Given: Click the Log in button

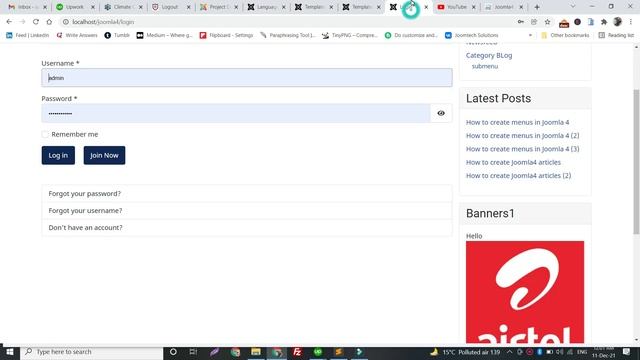Looking at the screenshot, I should coord(58,155).
